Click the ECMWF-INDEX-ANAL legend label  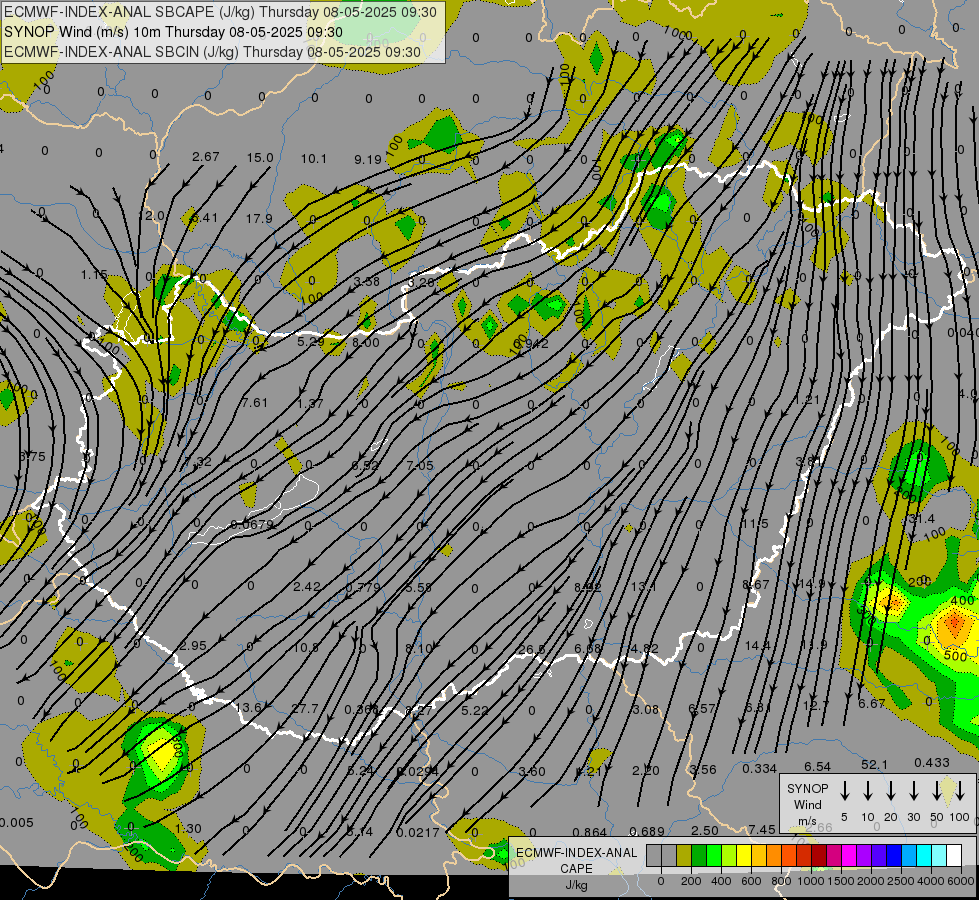click(576, 853)
